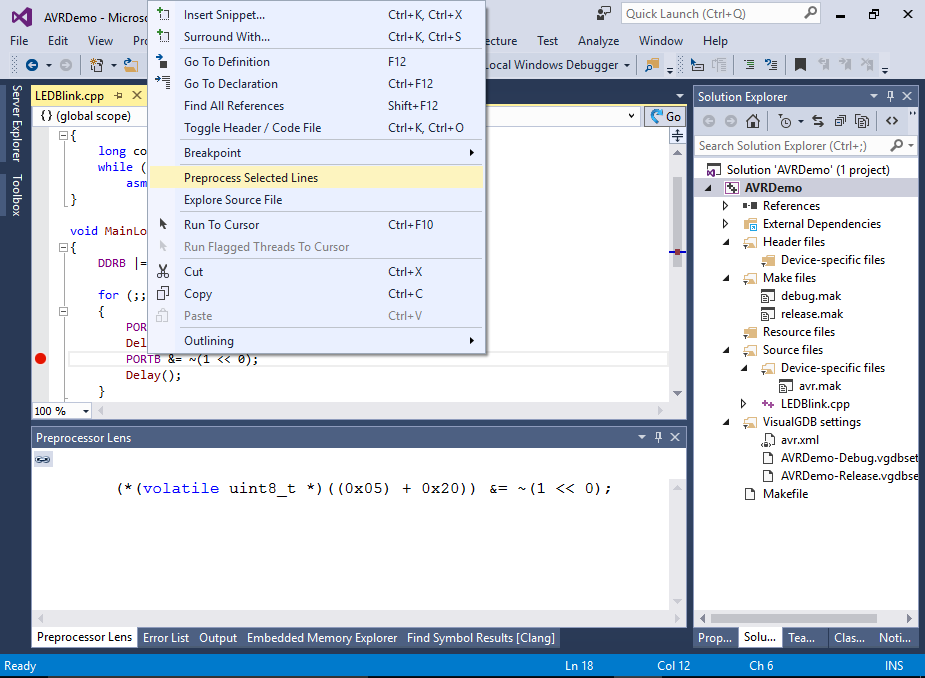Click the Local Windows Debugger button
Viewport: 925px width, 678px height.
[552, 65]
